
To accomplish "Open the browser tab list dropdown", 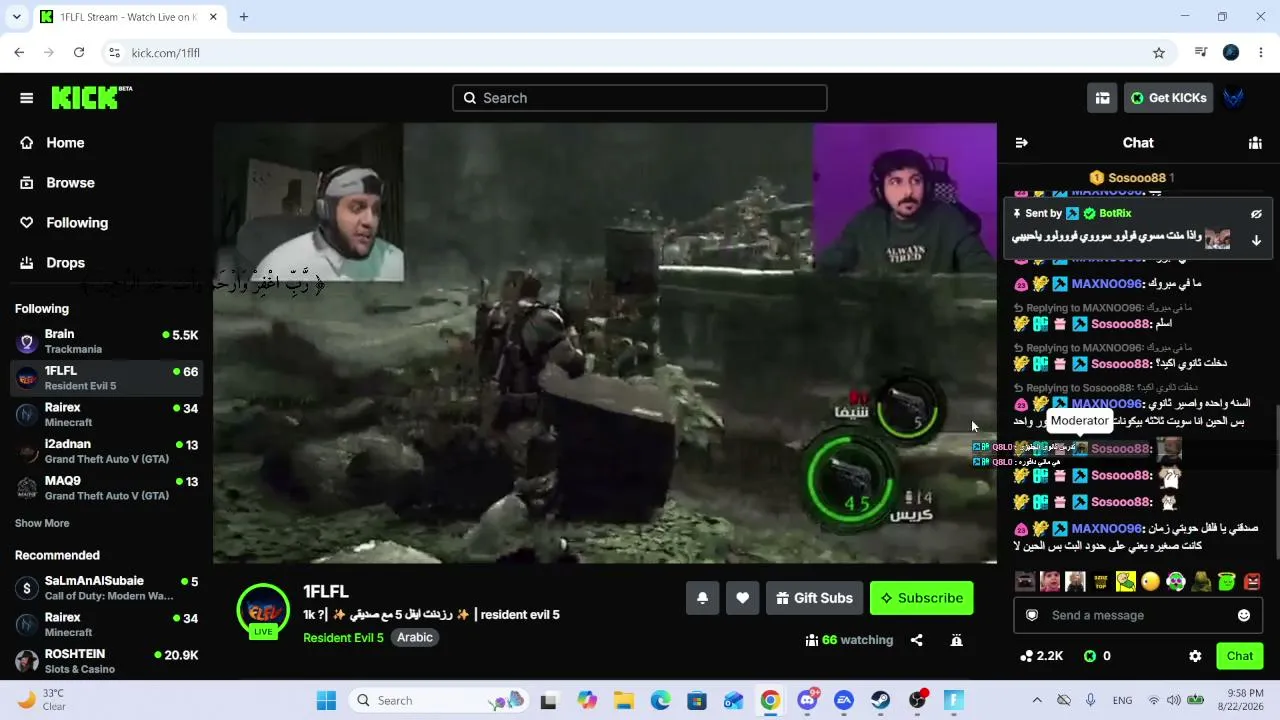I will [x=16, y=17].
